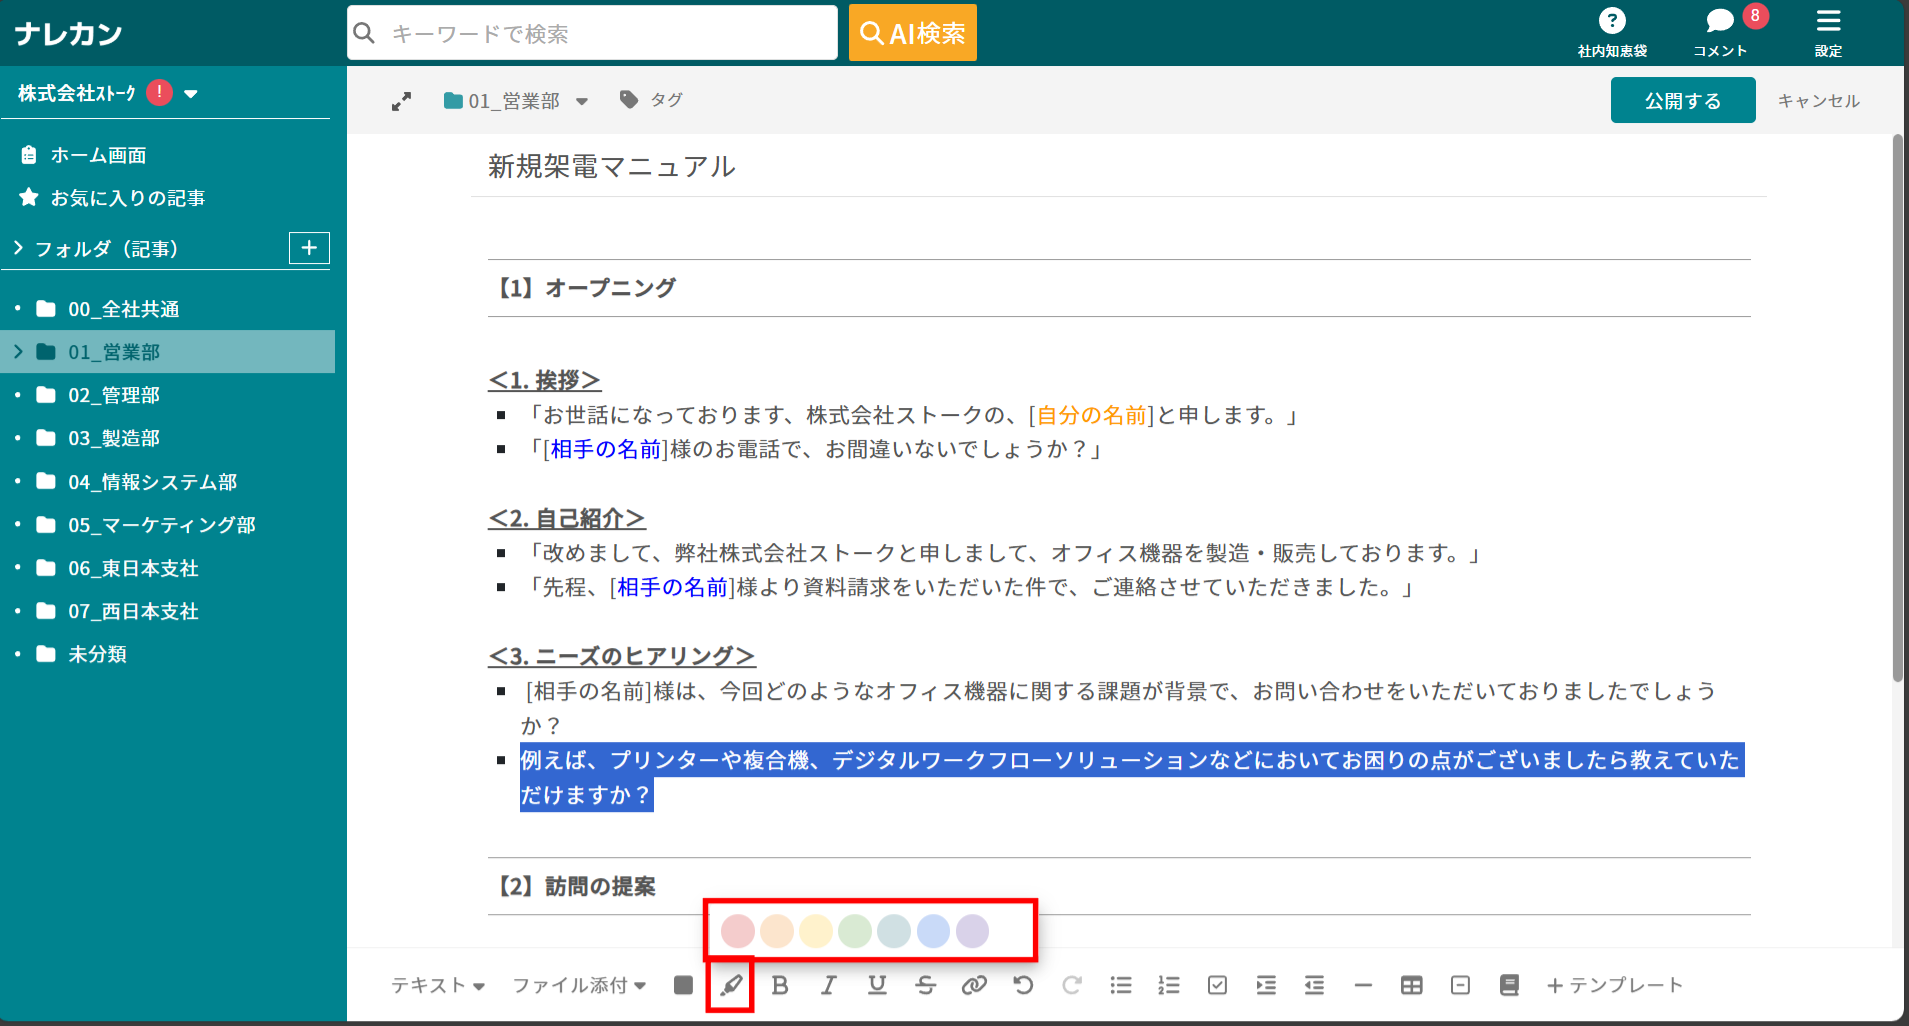Viewport: 1909px width, 1026px height.
Task: Apply bold formatting to selected text
Action: coord(780,985)
